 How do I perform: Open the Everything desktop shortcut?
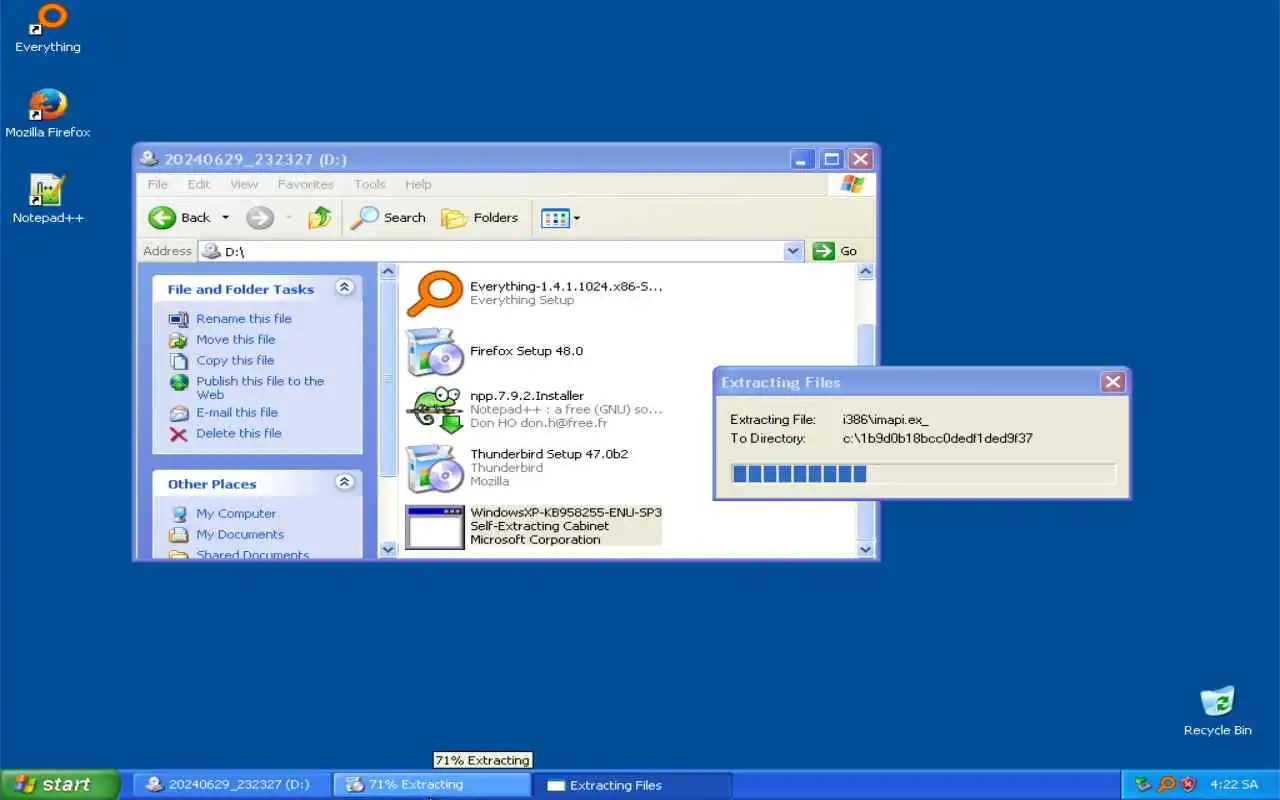(x=47, y=28)
